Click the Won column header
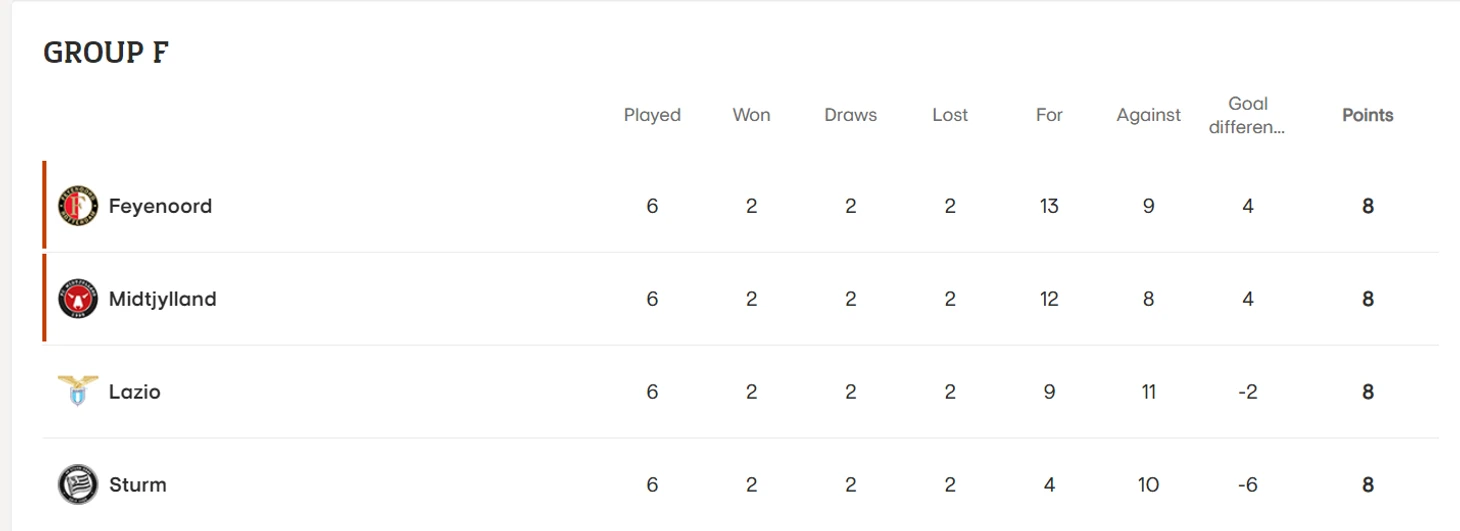Viewport: 1460px width, 531px height. click(751, 115)
